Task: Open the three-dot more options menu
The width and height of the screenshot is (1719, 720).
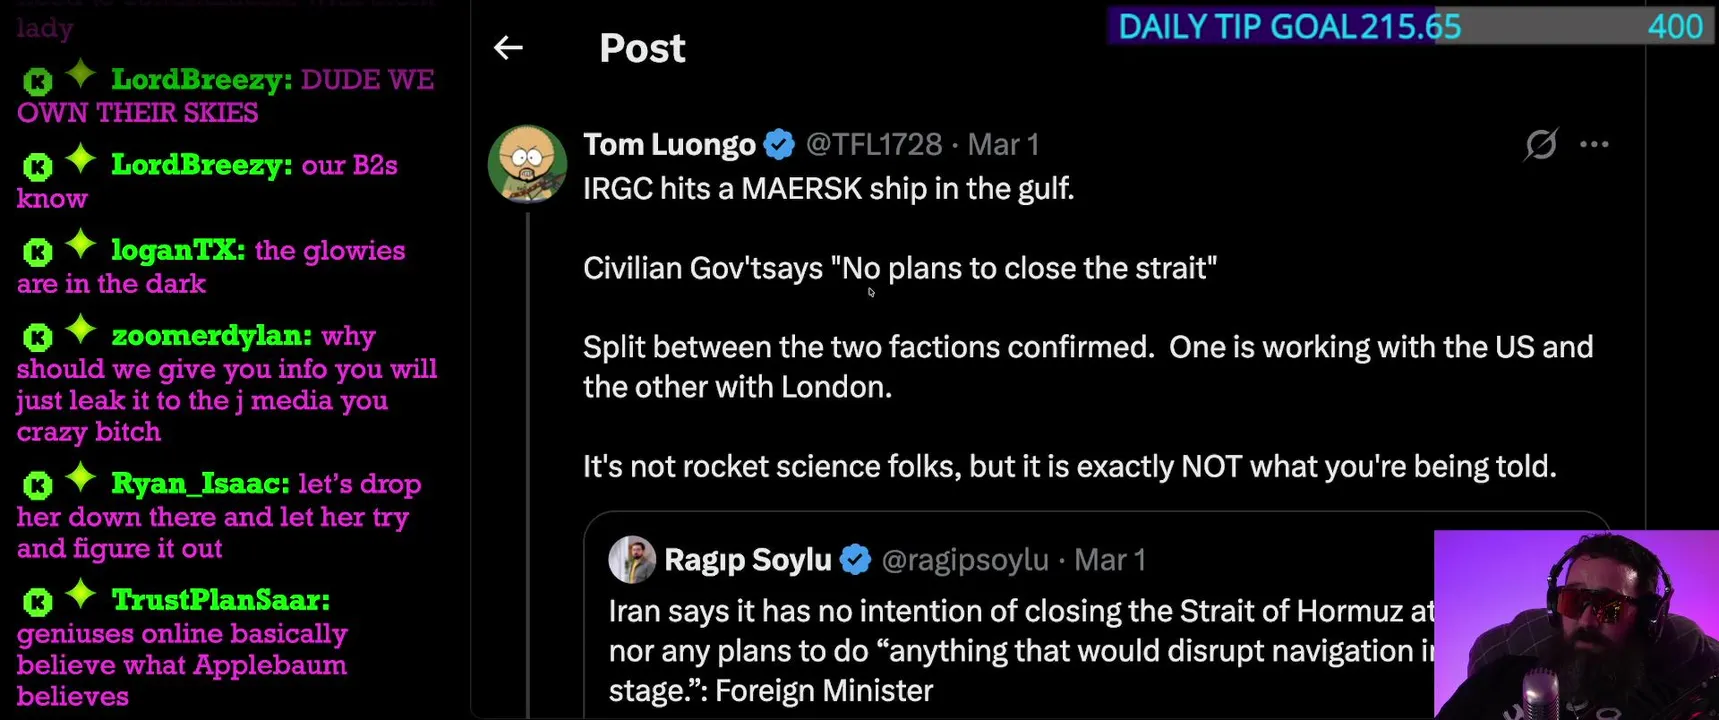Action: tap(1594, 145)
